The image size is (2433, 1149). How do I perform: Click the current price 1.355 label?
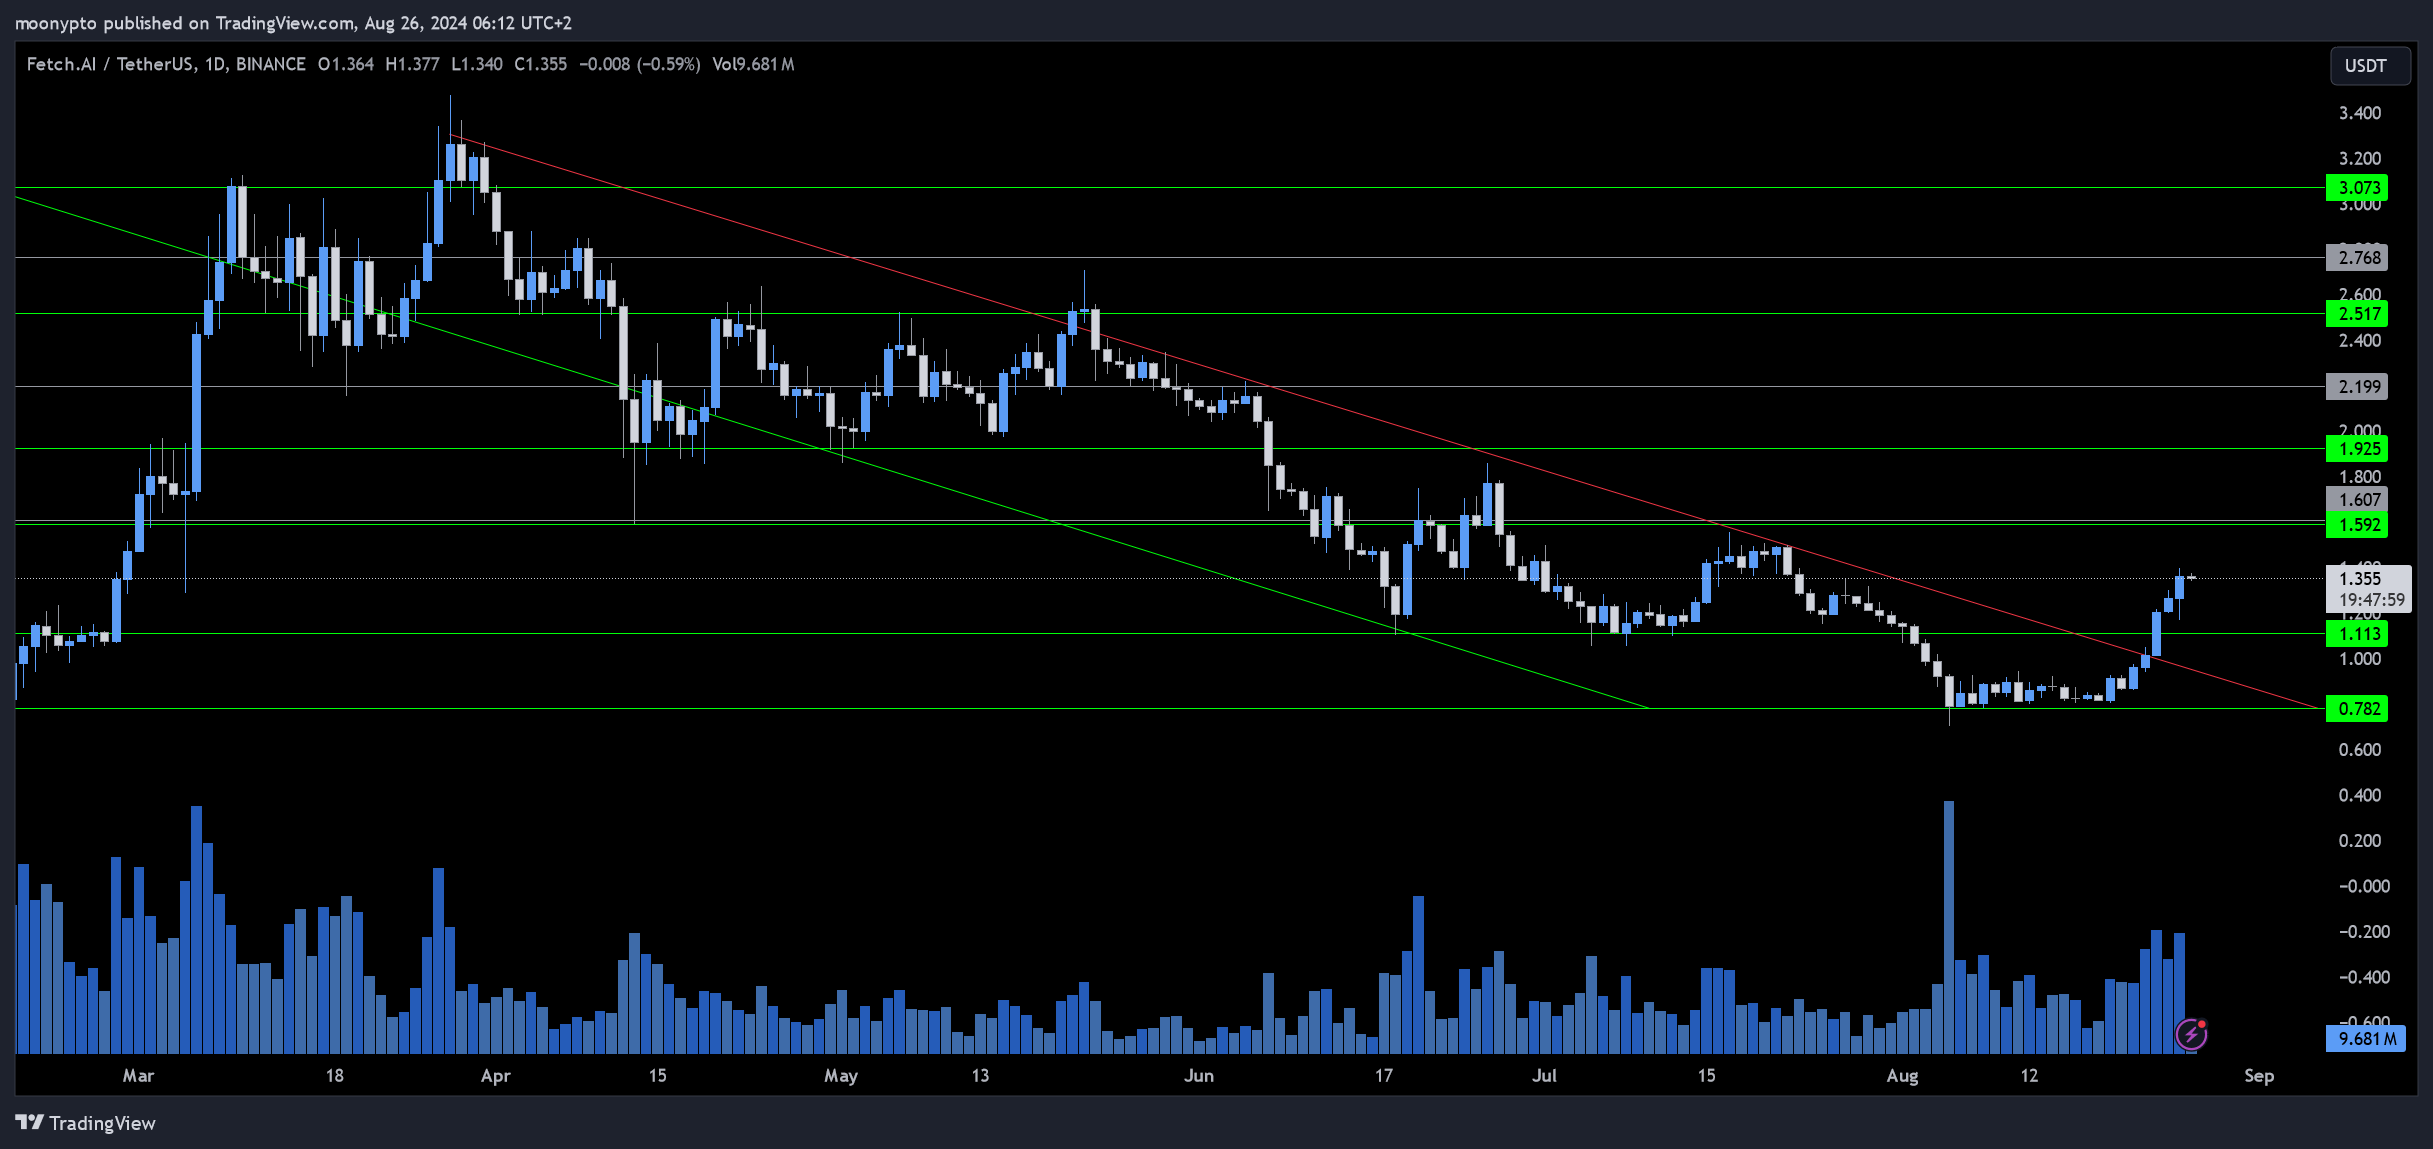(x=2361, y=578)
